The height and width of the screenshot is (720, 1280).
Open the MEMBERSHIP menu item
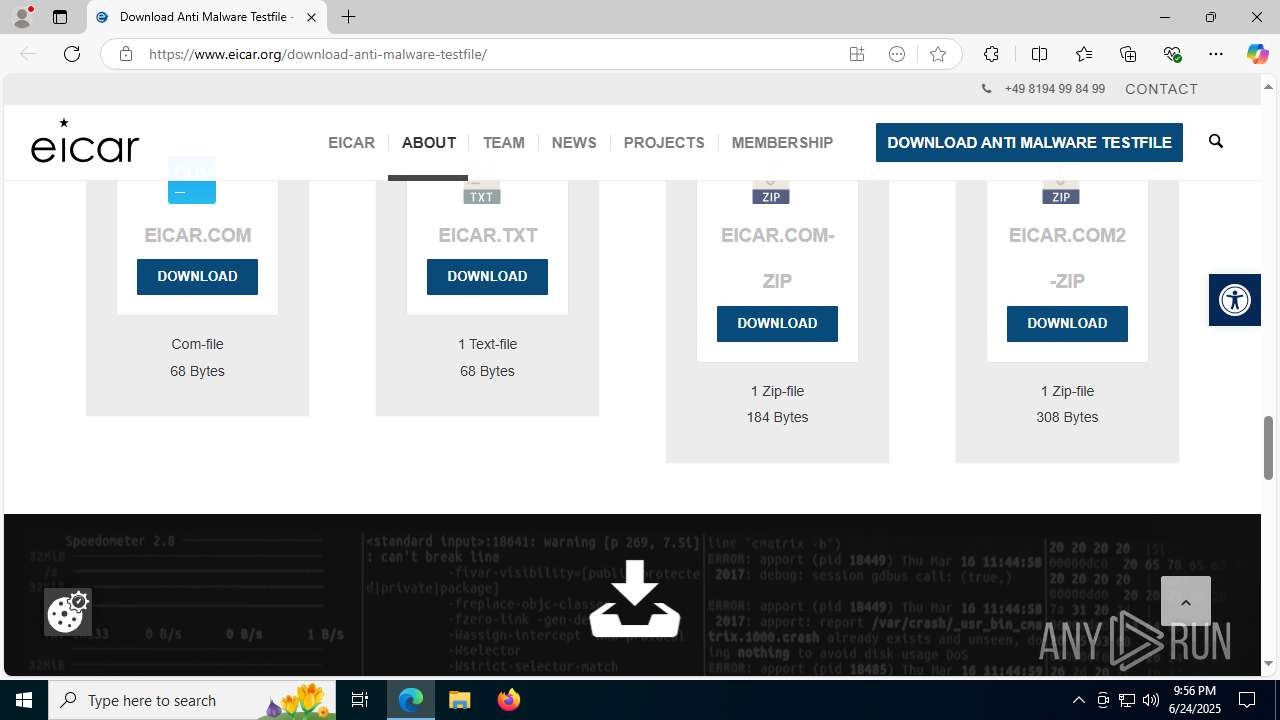click(x=782, y=143)
